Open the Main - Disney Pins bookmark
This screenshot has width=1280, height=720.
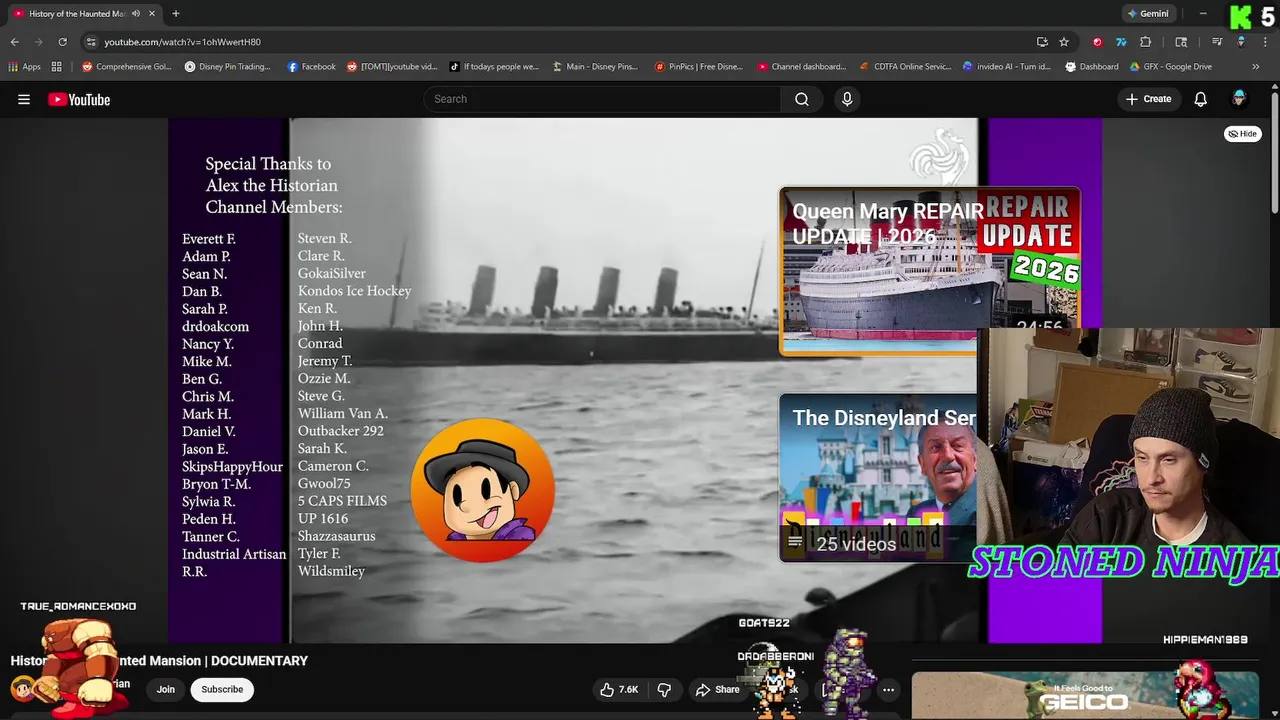click(595, 67)
